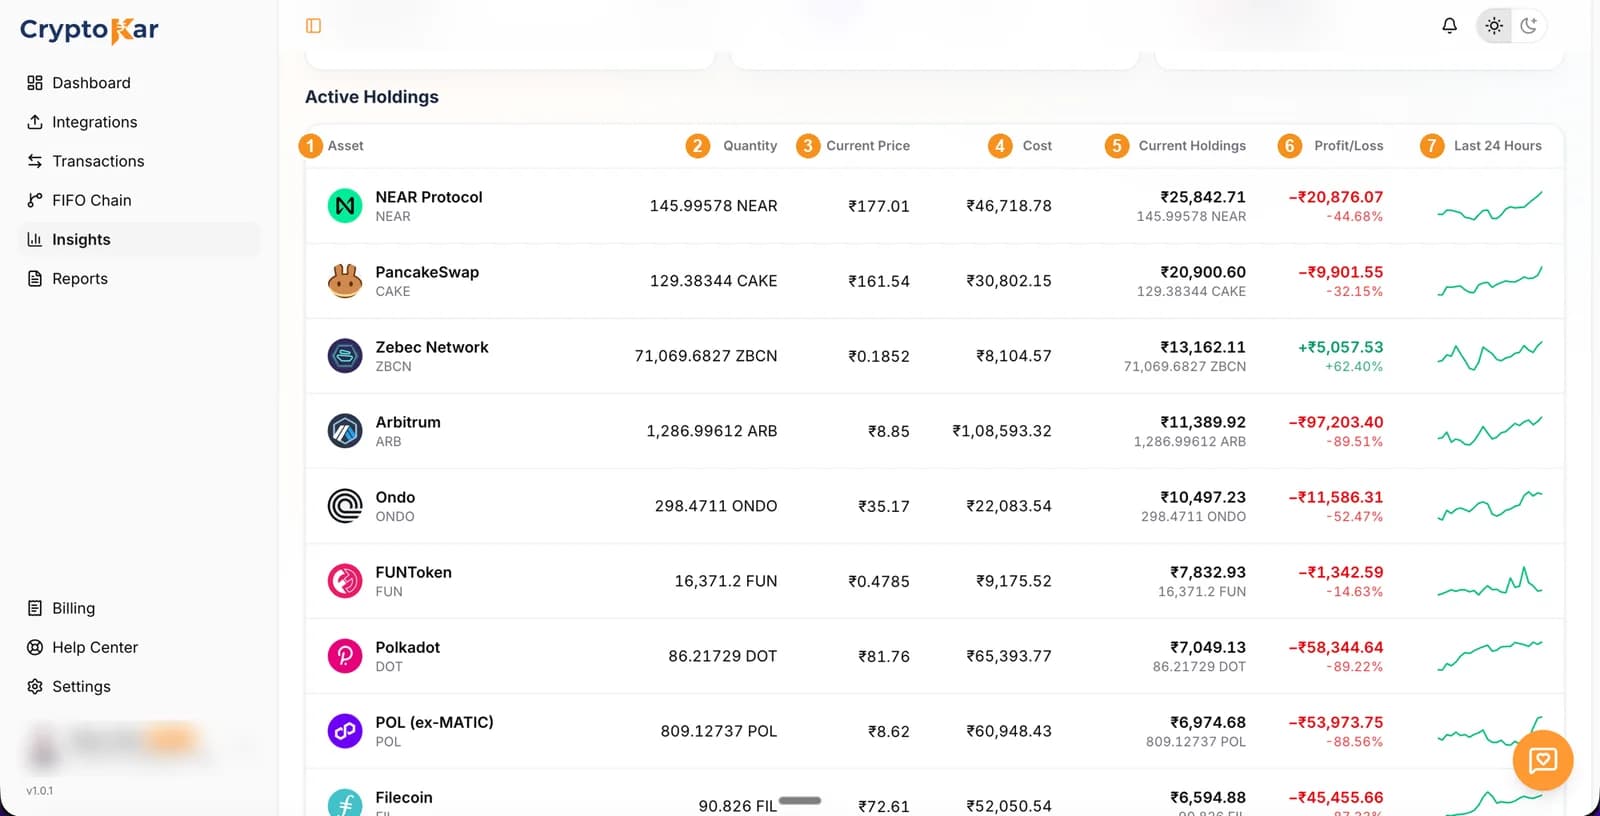The width and height of the screenshot is (1600, 816).
Task: Click the CryptoKar logo
Action: point(89,30)
